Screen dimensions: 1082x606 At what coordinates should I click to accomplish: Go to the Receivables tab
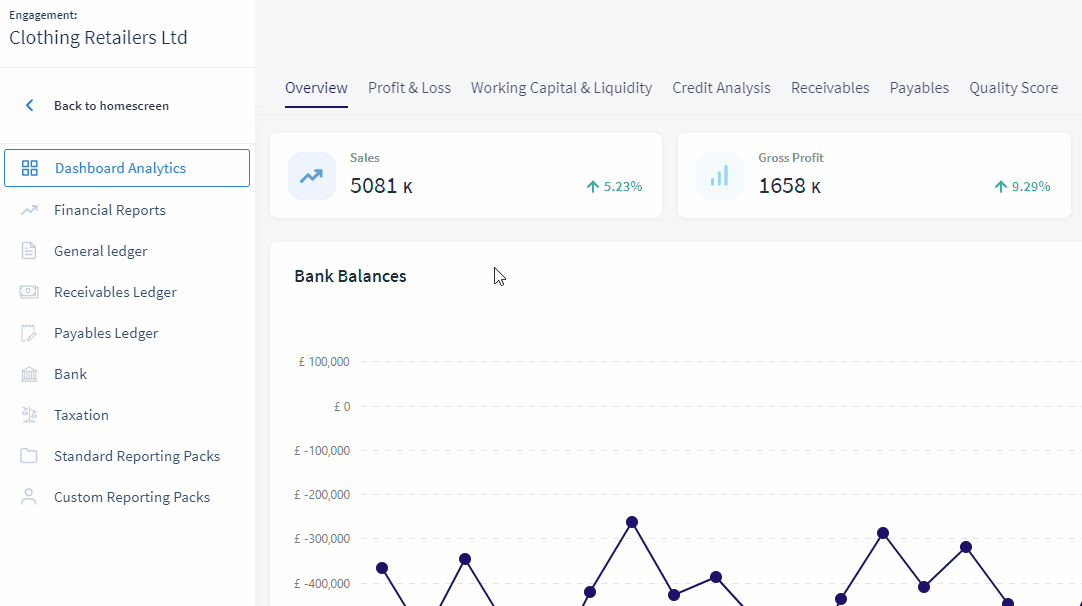pyautogui.click(x=830, y=88)
